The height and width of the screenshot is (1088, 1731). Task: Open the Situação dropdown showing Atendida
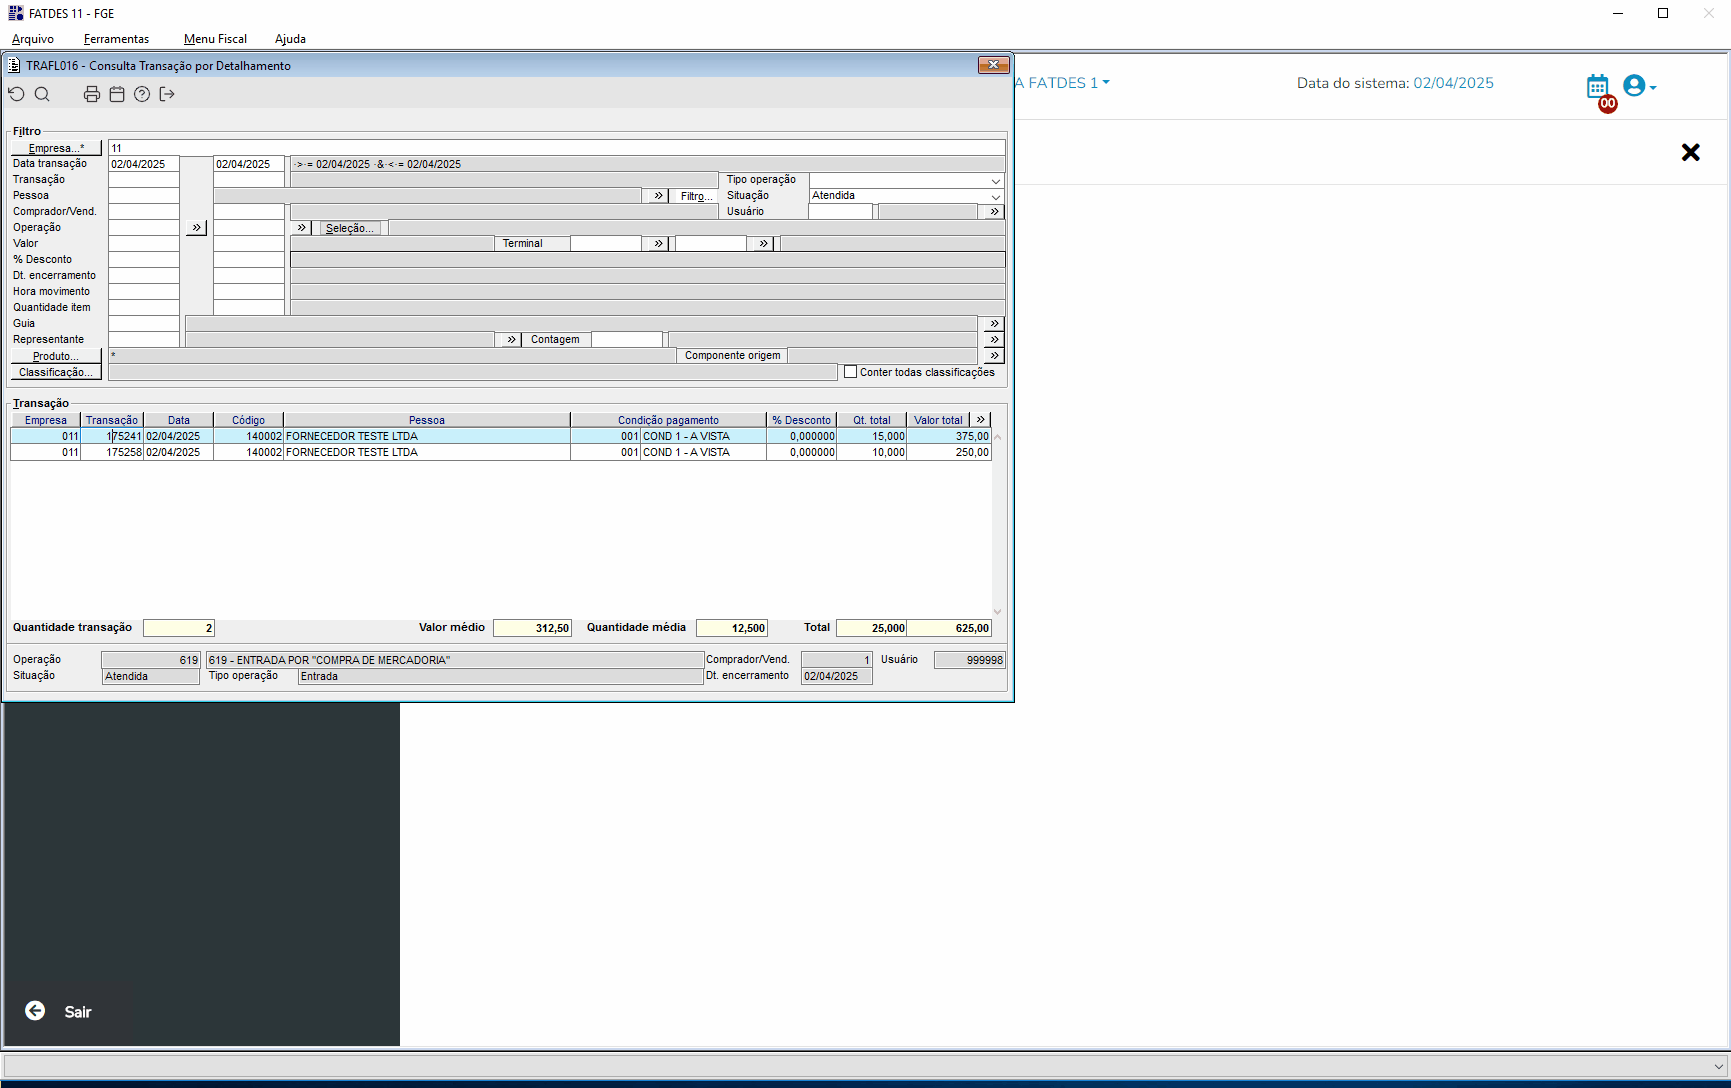pyautogui.click(x=996, y=197)
